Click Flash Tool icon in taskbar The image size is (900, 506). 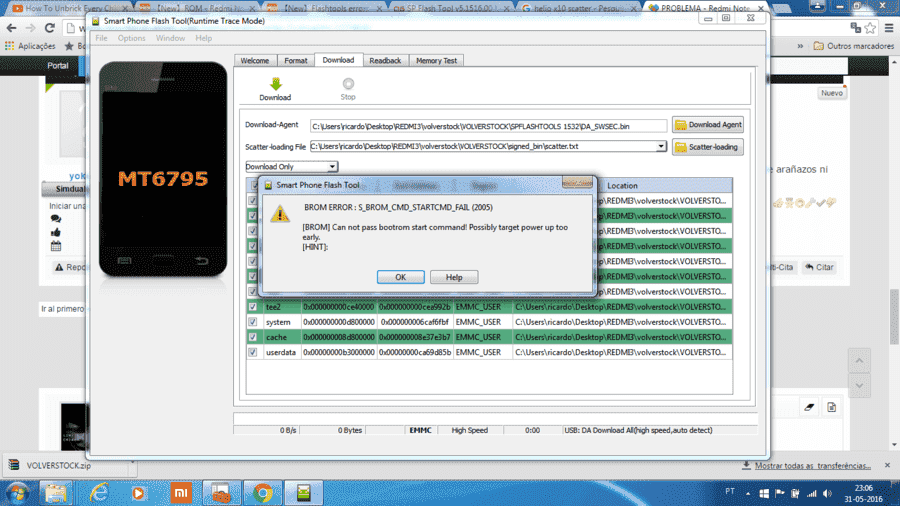[304, 493]
